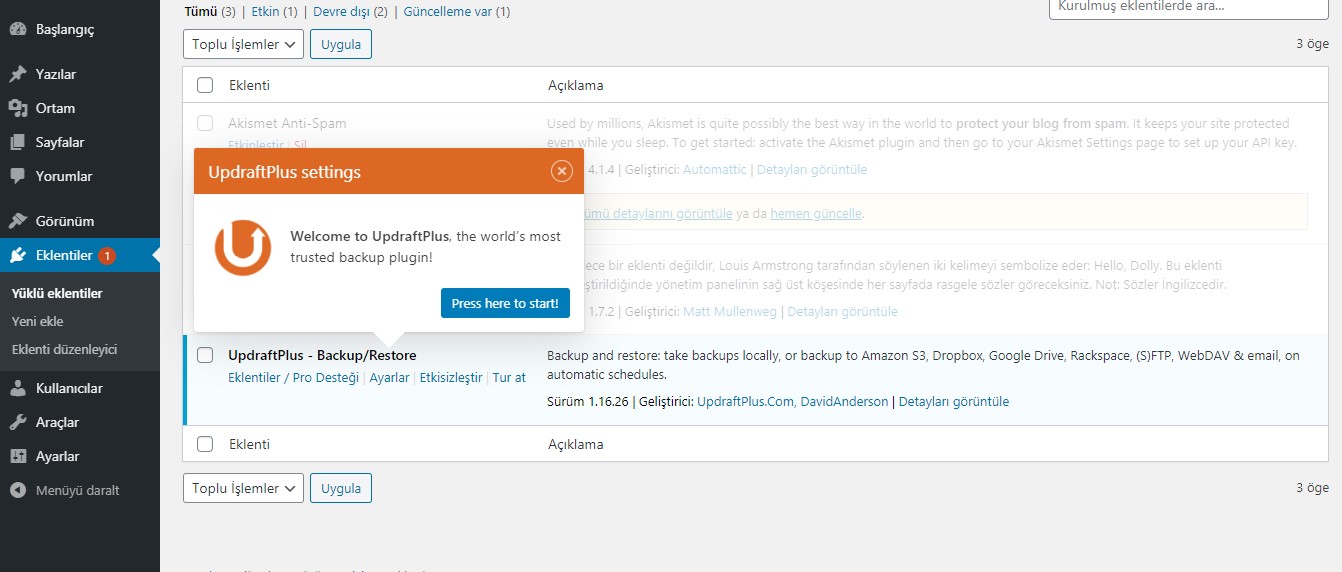Click the update badge on Eklentiler

[x=107, y=256]
